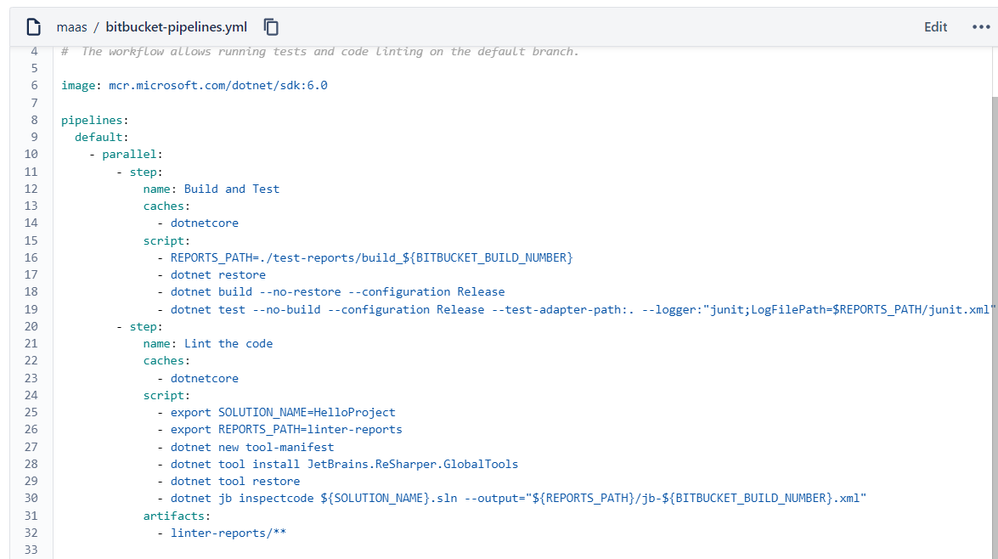Click the 'default:' key

tap(102, 137)
